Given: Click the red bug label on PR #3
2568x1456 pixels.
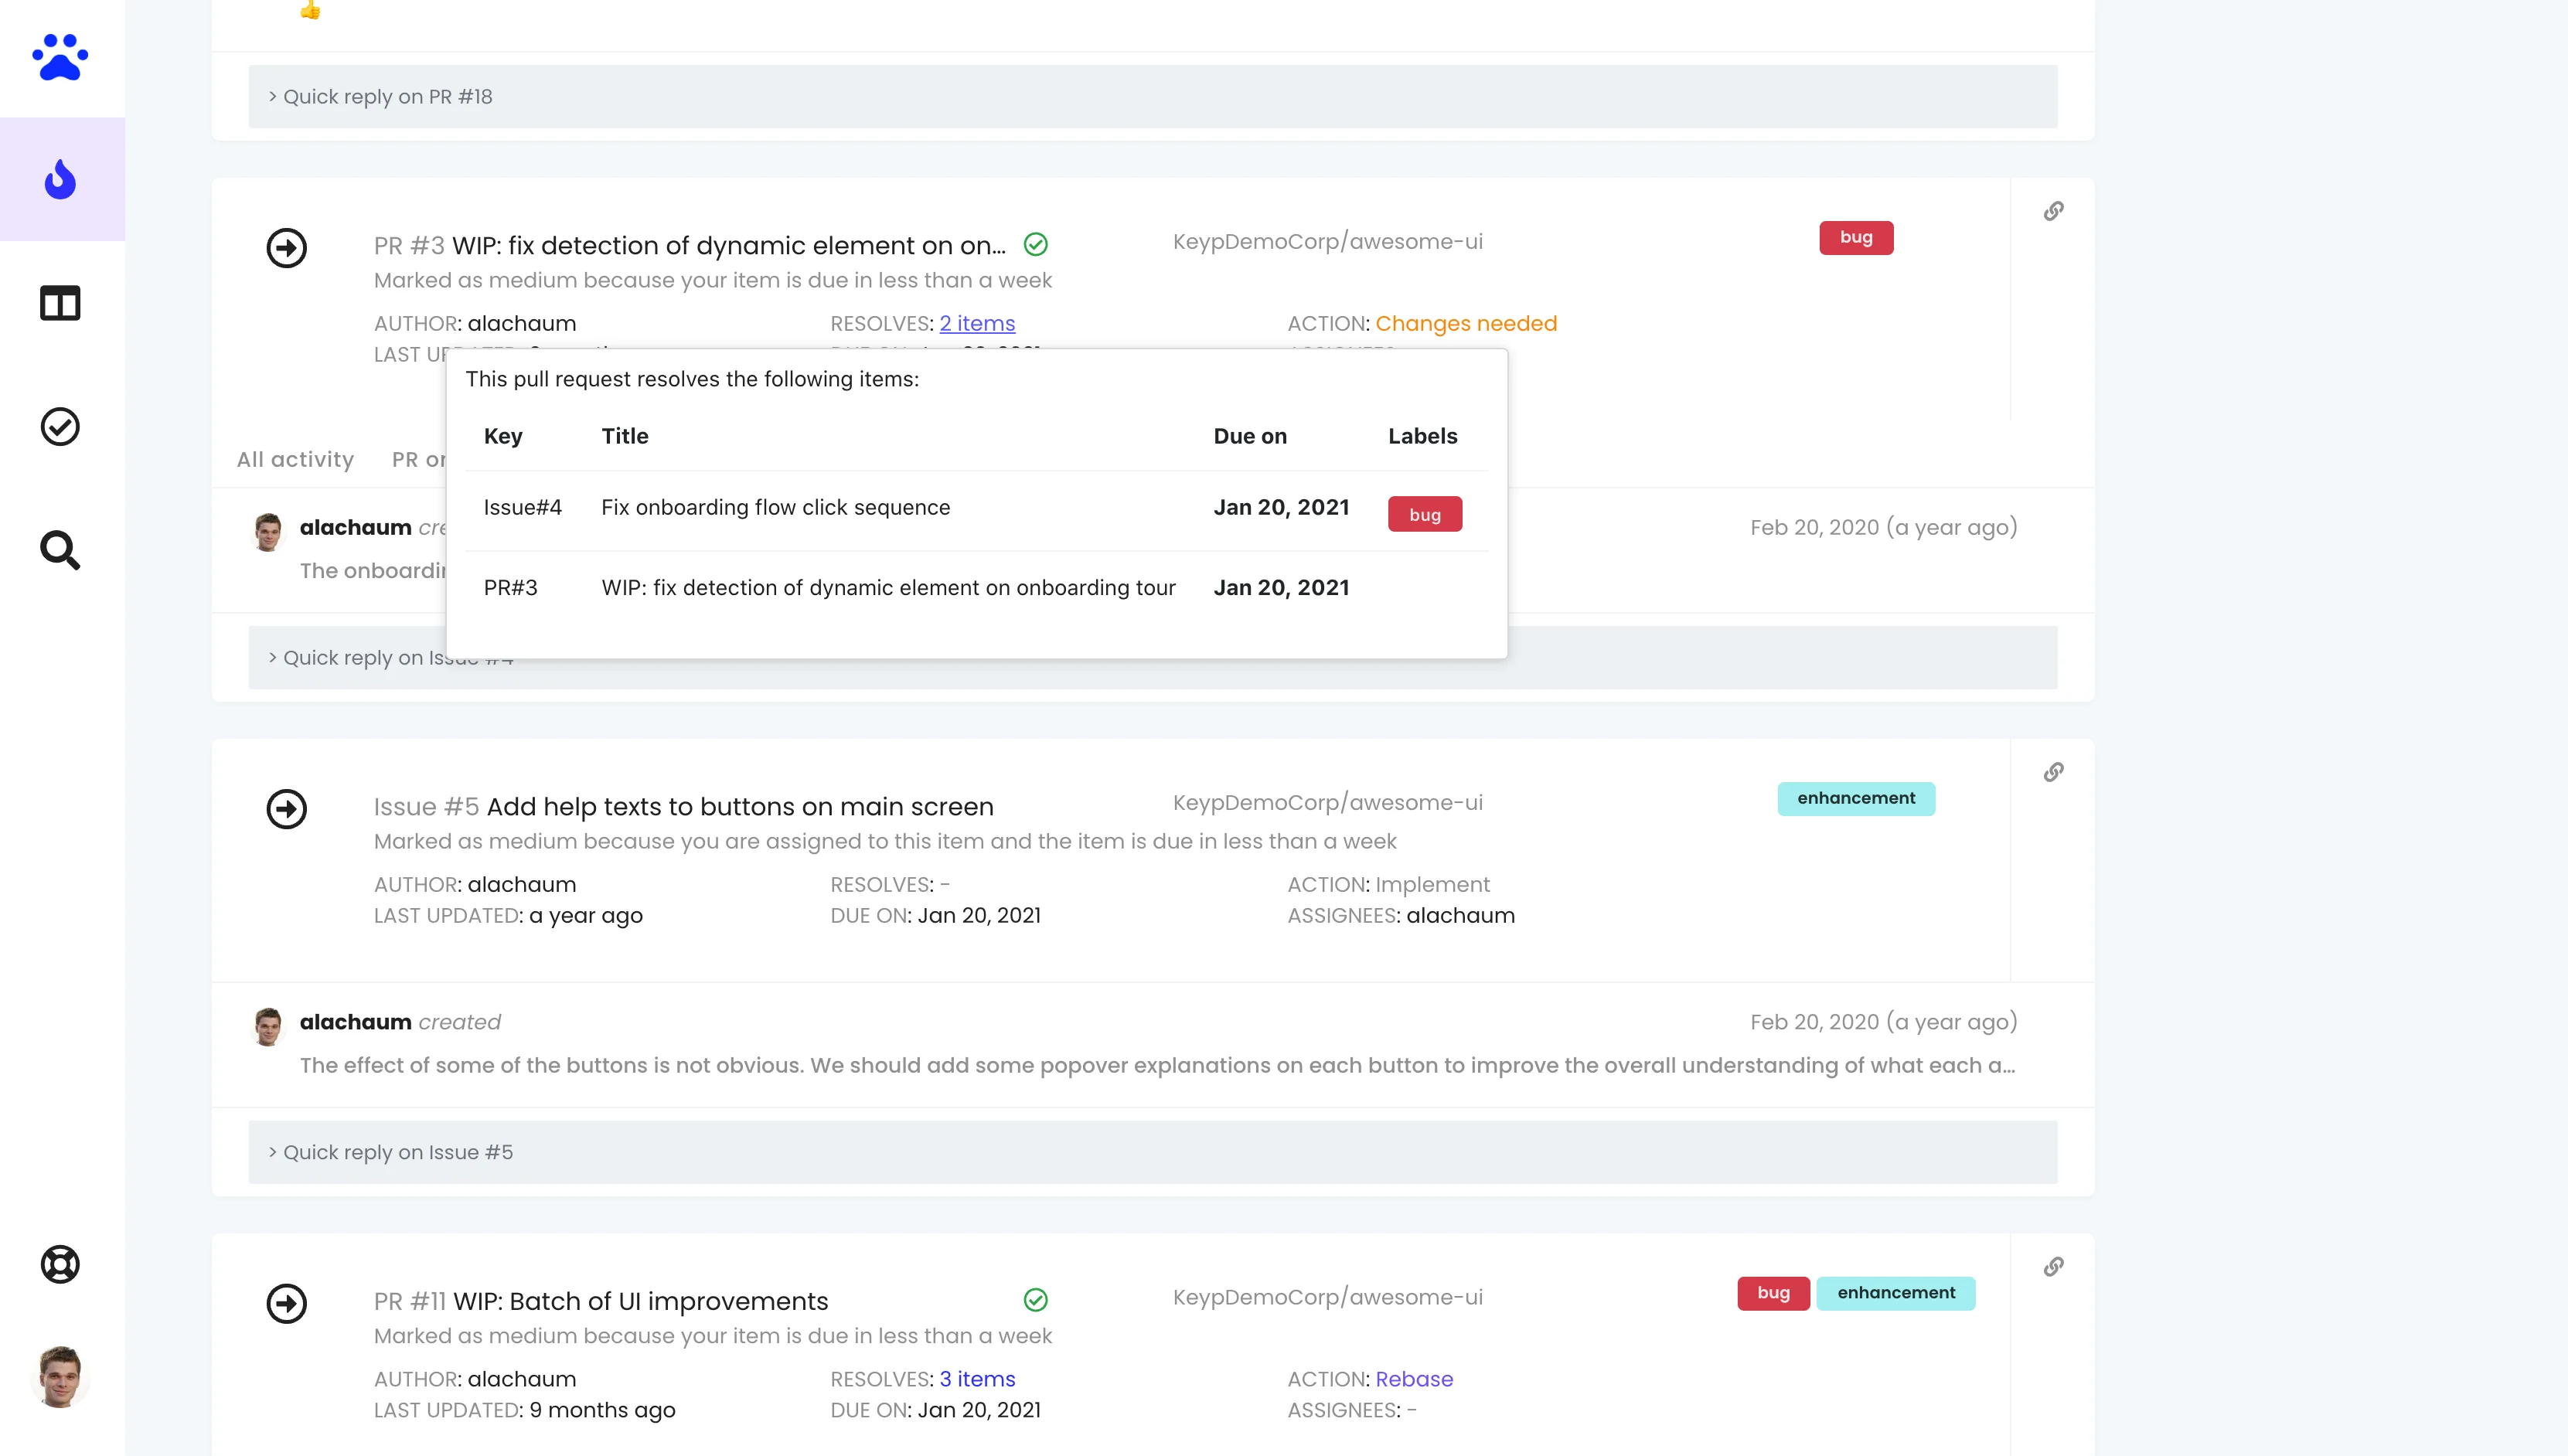Looking at the screenshot, I should pos(1855,237).
